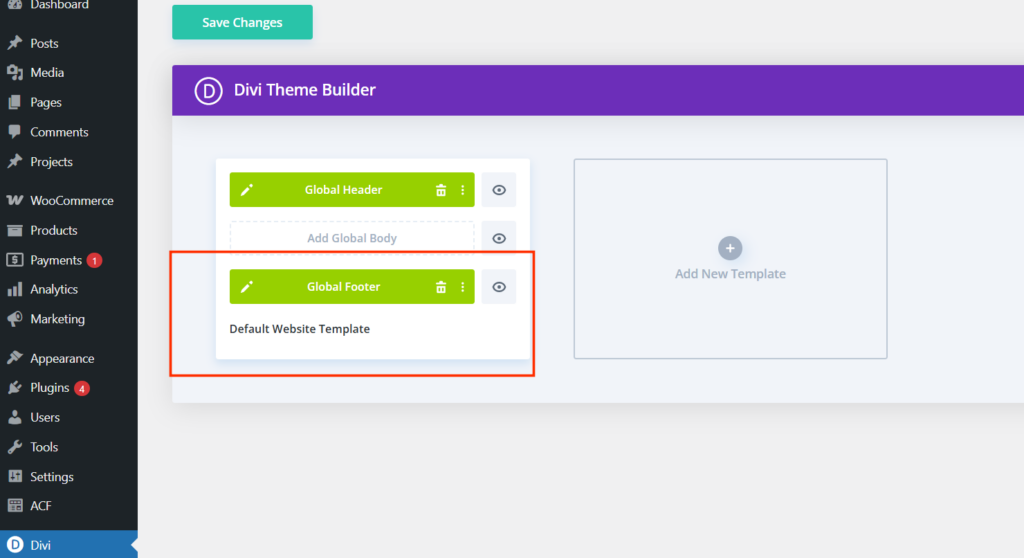Click the Save Changes button
The height and width of the screenshot is (558, 1024).
point(242,22)
